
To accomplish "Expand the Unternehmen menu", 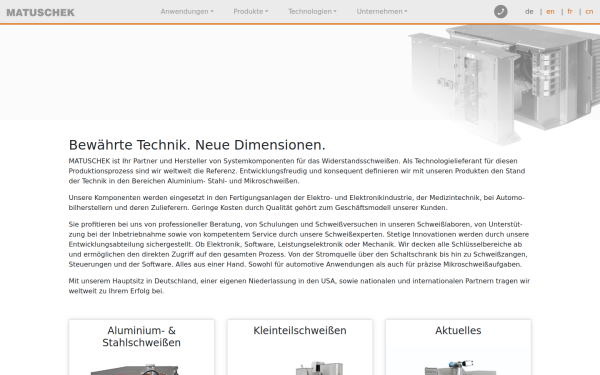I will (382, 11).
